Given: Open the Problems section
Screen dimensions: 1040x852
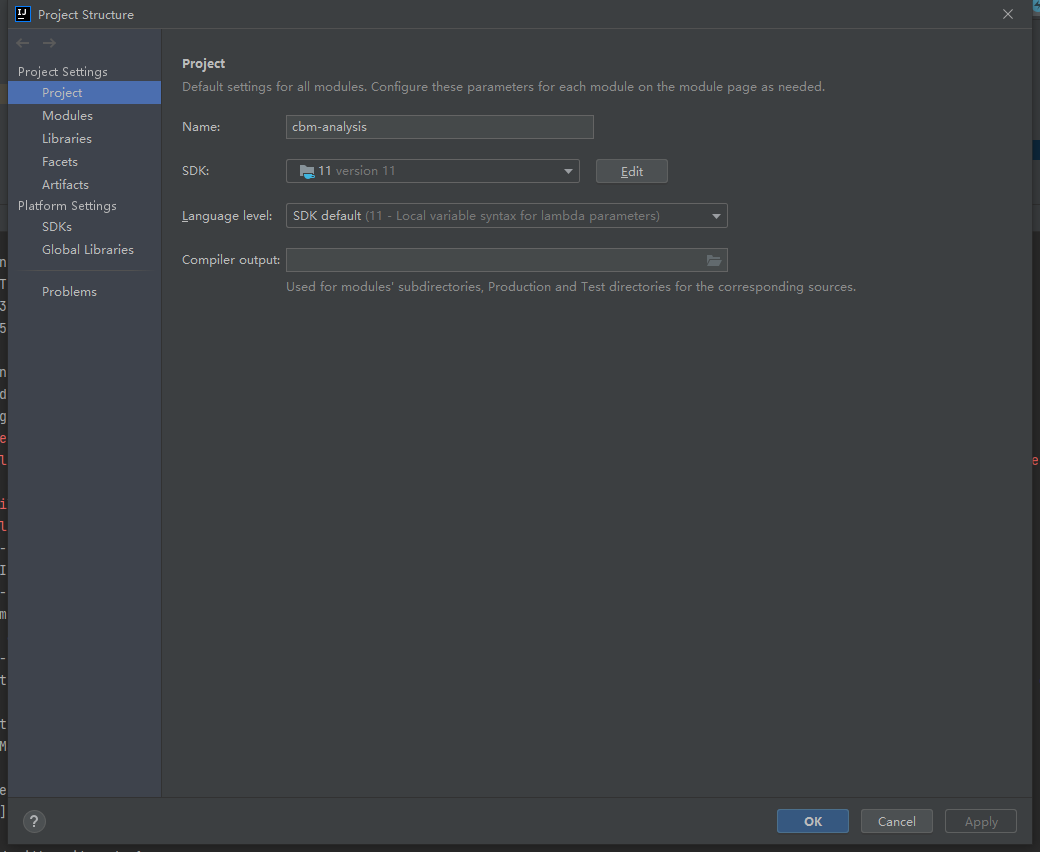Looking at the screenshot, I should (x=69, y=291).
